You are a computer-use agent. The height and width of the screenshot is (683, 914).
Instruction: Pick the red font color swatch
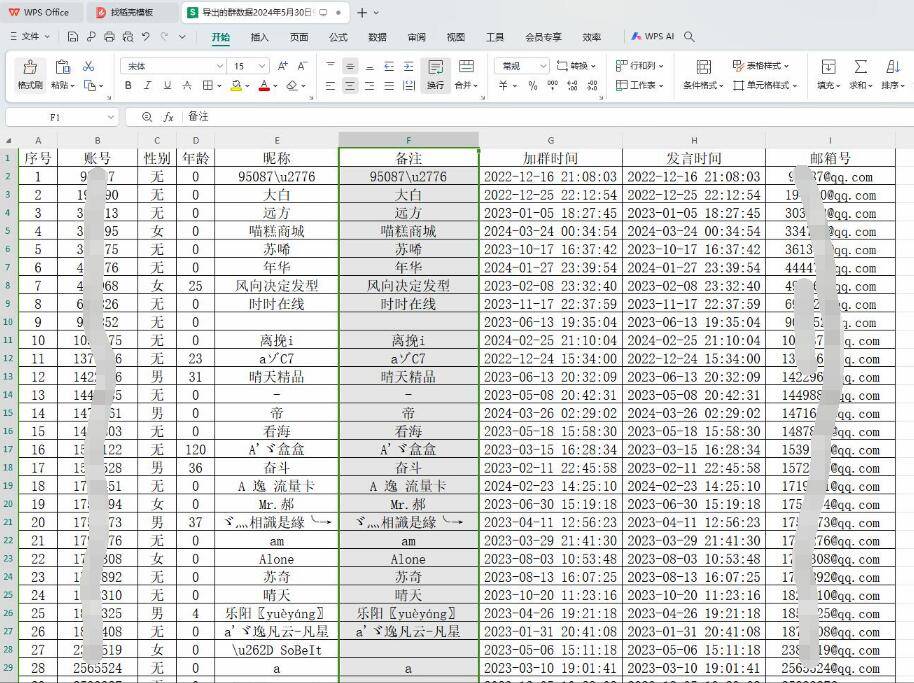[263, 89]
